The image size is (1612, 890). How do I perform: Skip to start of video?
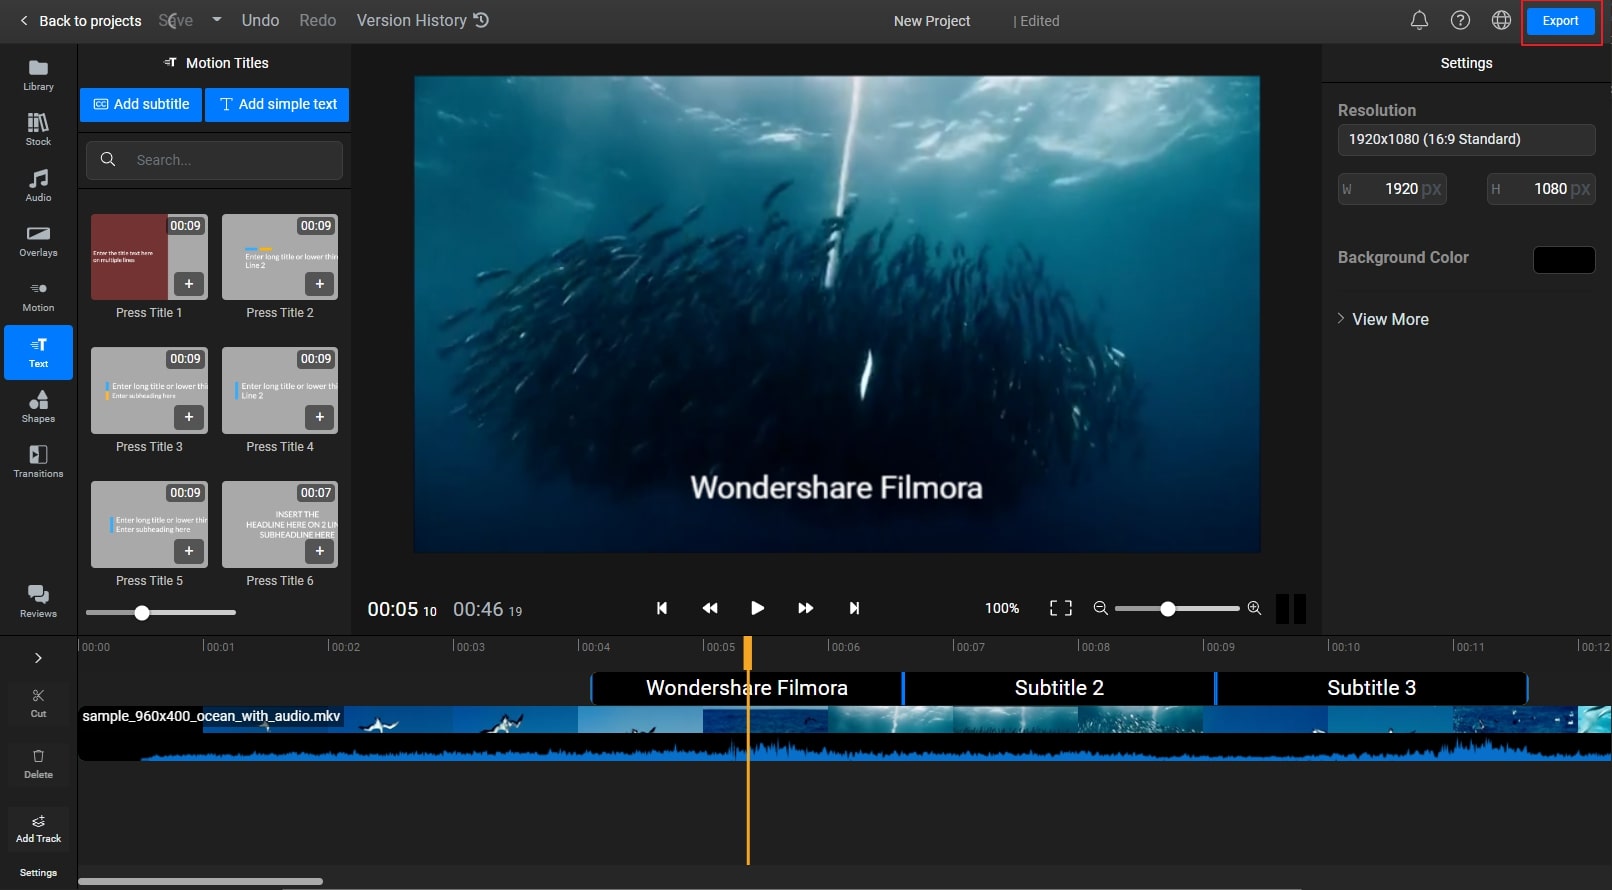click(x=661, y=608)
